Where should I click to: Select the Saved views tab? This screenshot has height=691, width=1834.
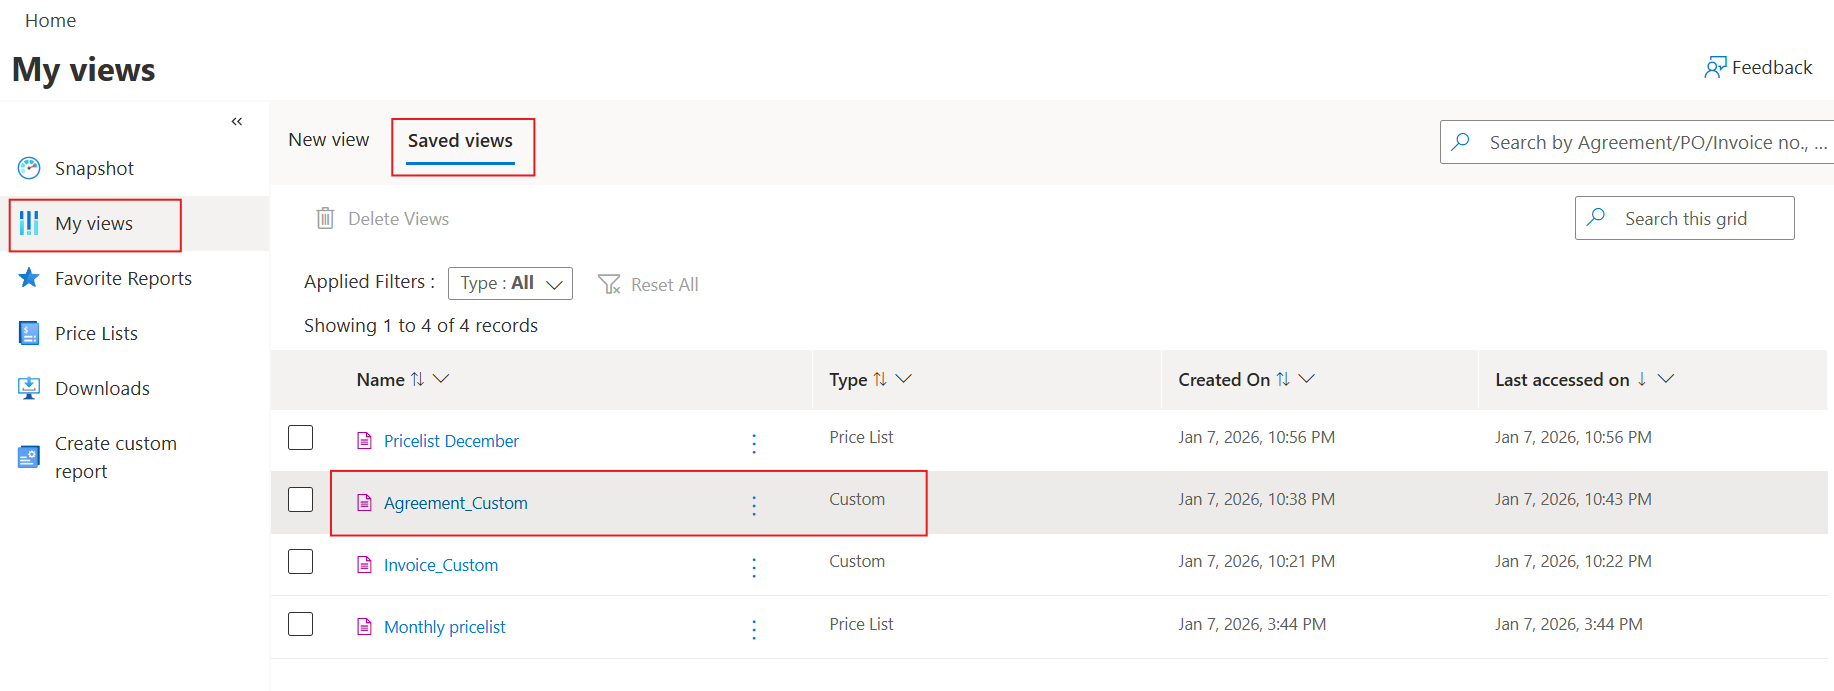point(460,141)
